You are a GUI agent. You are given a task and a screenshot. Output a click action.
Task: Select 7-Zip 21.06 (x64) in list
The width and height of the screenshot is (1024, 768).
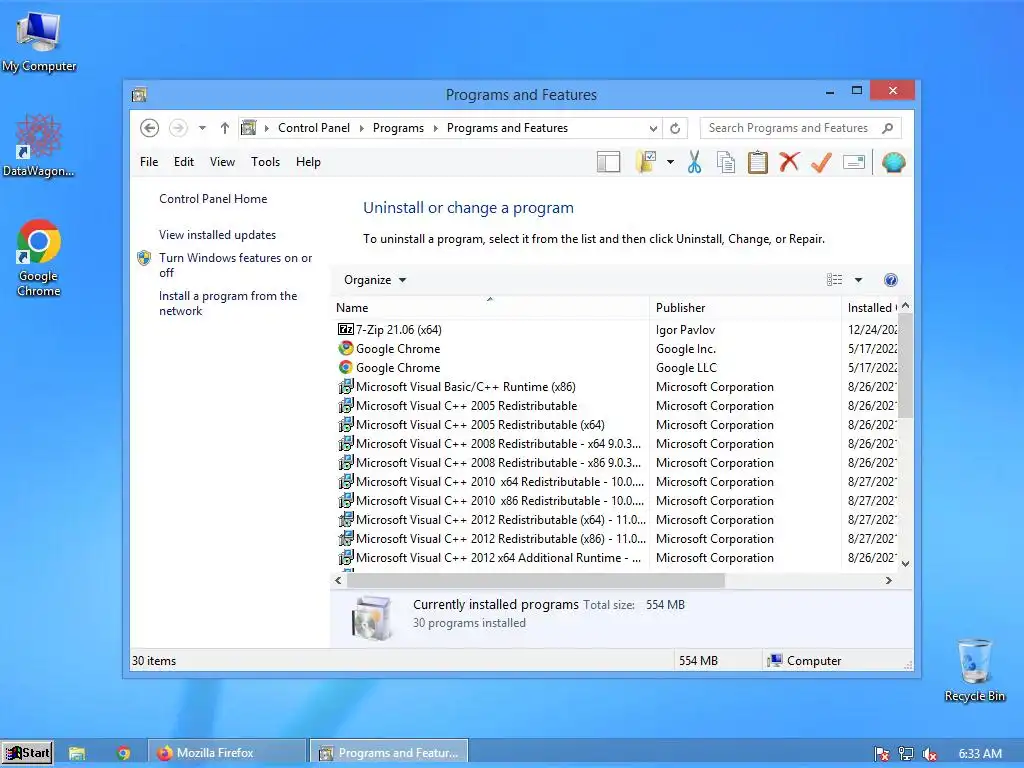(x=389, y=330)
